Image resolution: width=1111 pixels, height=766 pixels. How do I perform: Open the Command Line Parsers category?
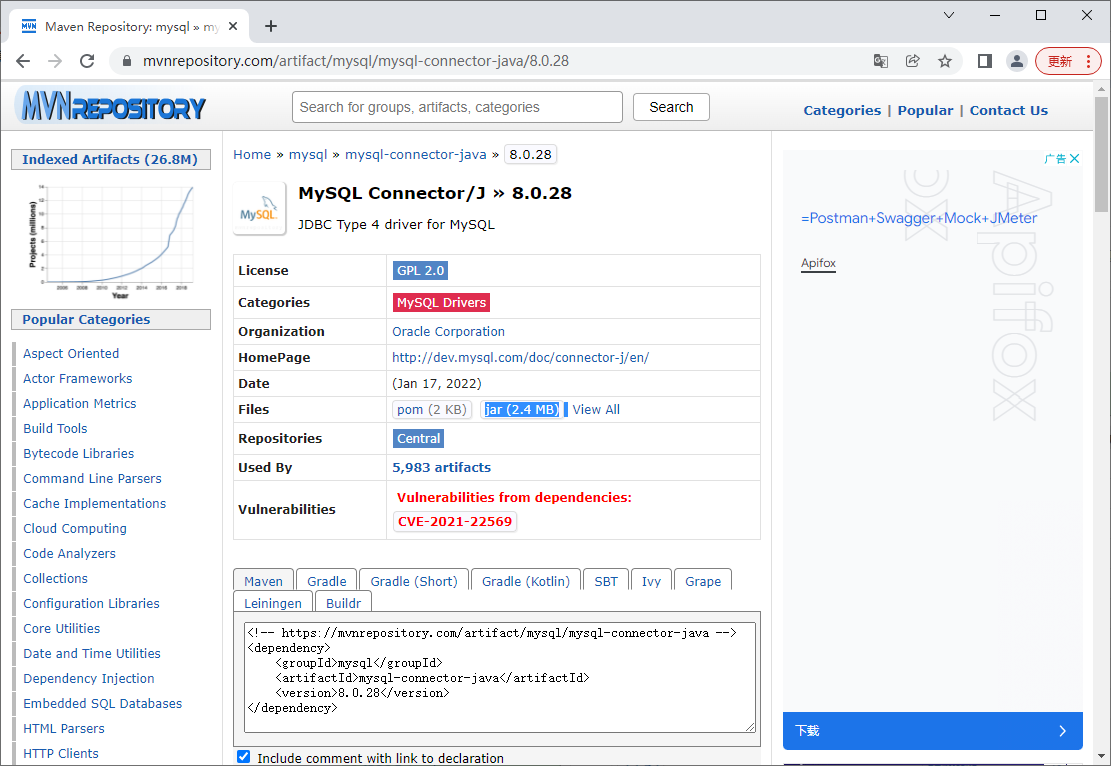click(92, 478)
